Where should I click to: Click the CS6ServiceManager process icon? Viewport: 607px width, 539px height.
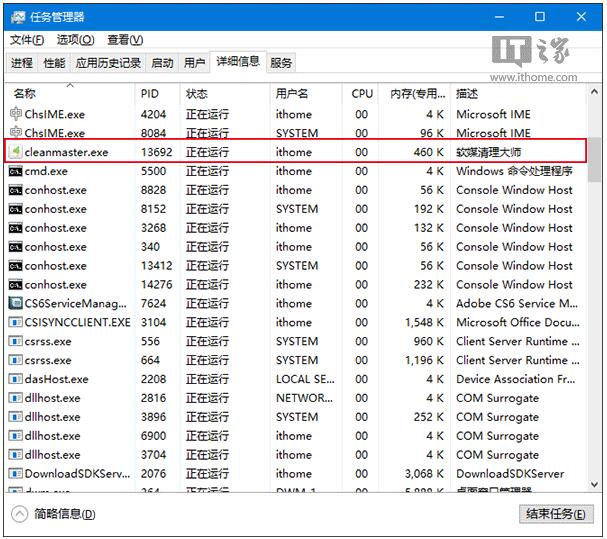pyautogui.click(x=15, y=304)
